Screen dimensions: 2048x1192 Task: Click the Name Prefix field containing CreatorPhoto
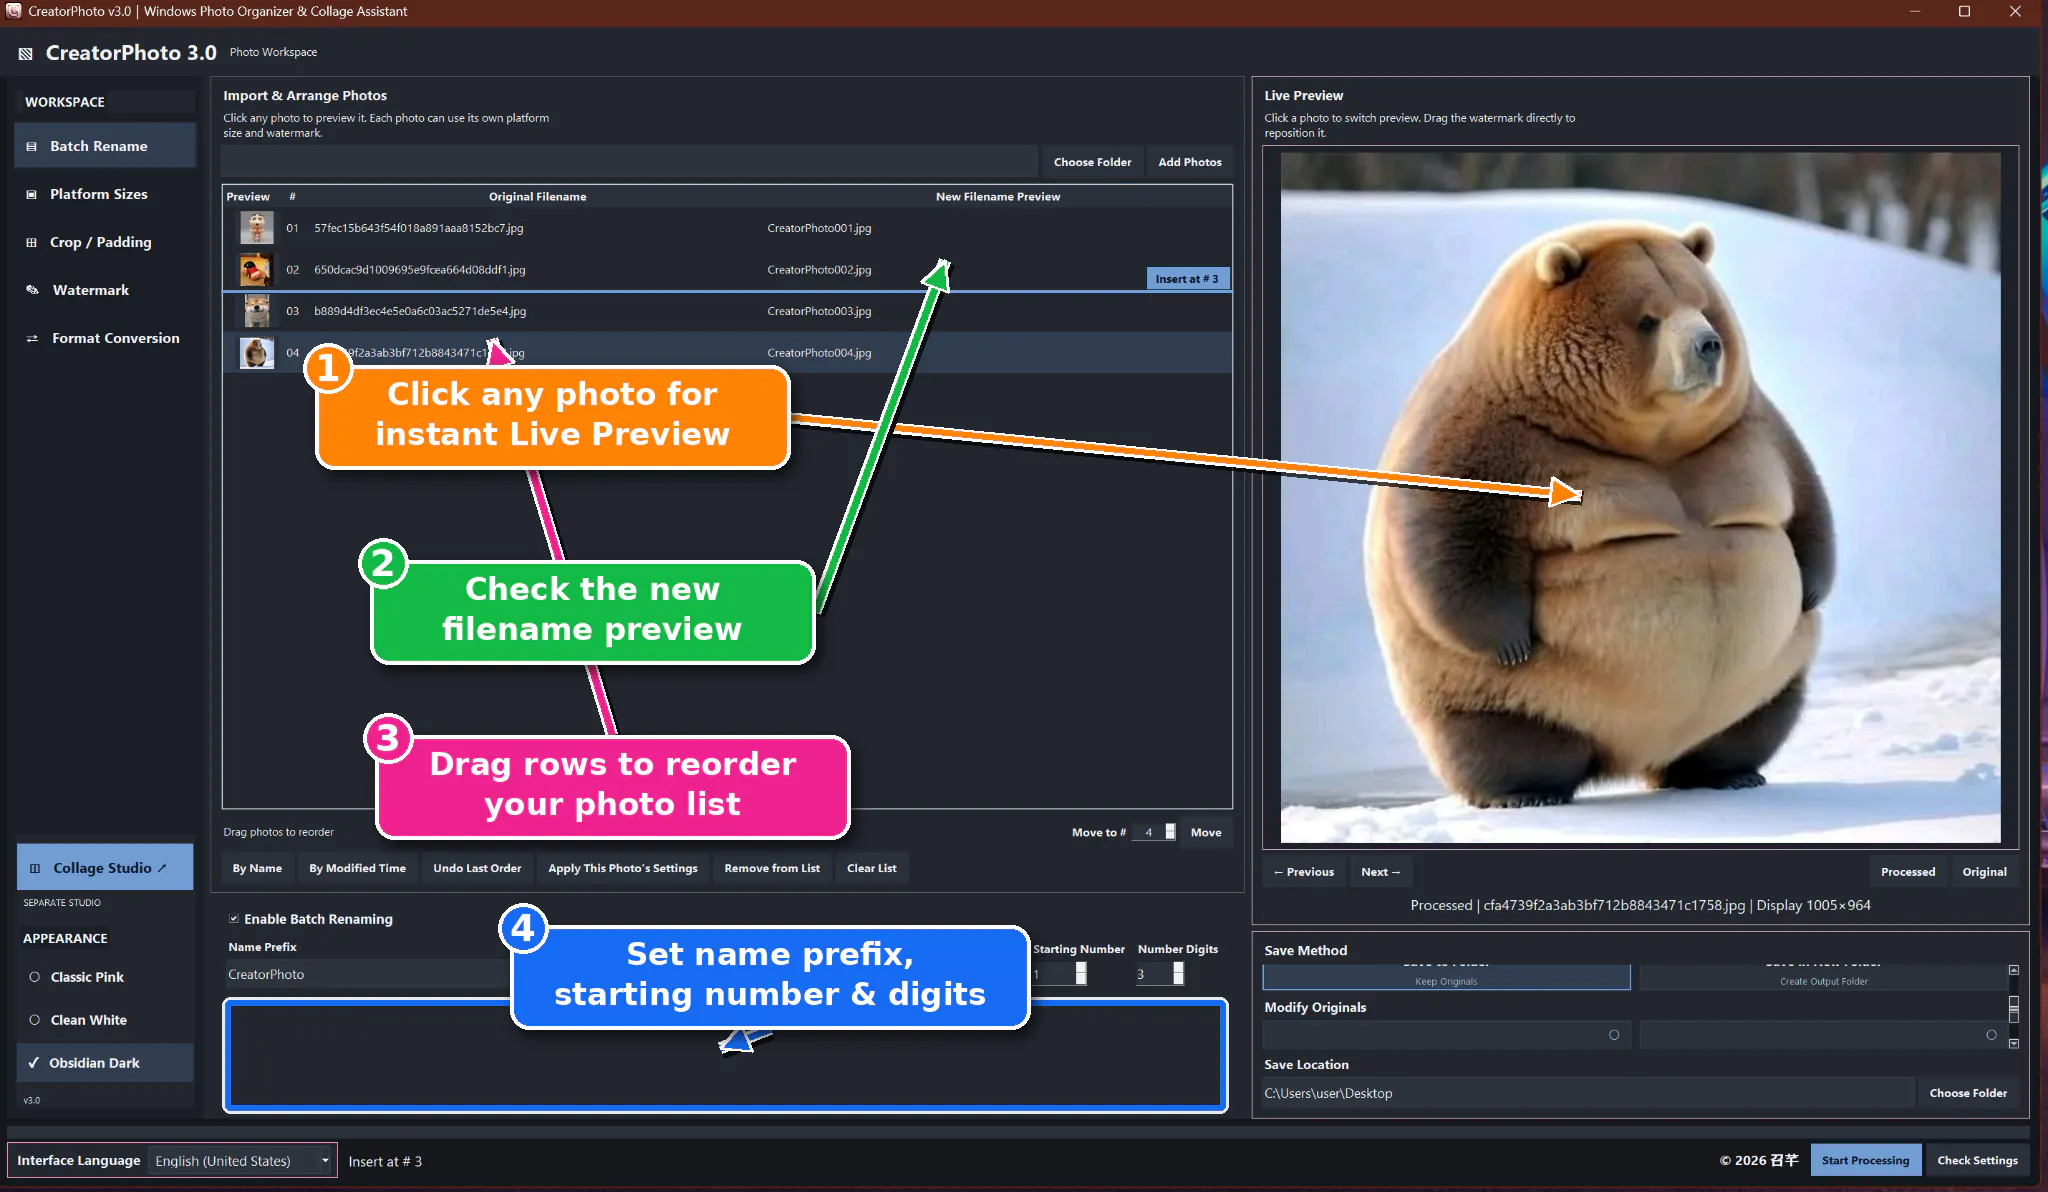[368, 974]
